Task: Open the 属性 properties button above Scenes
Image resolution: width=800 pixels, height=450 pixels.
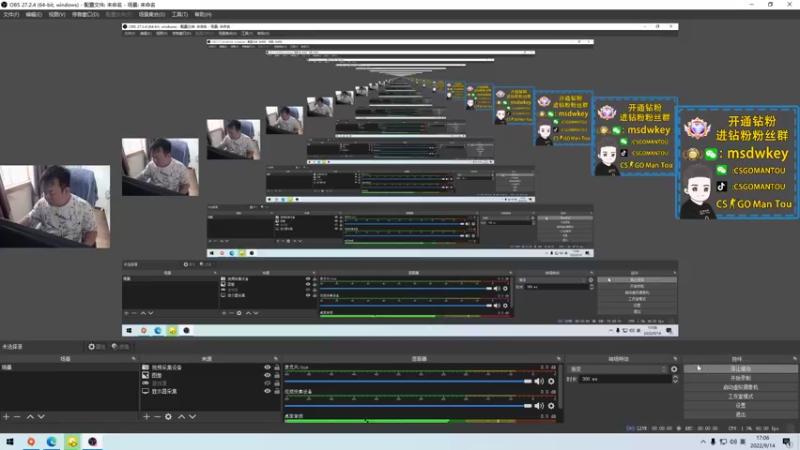Action: [96, 346]
